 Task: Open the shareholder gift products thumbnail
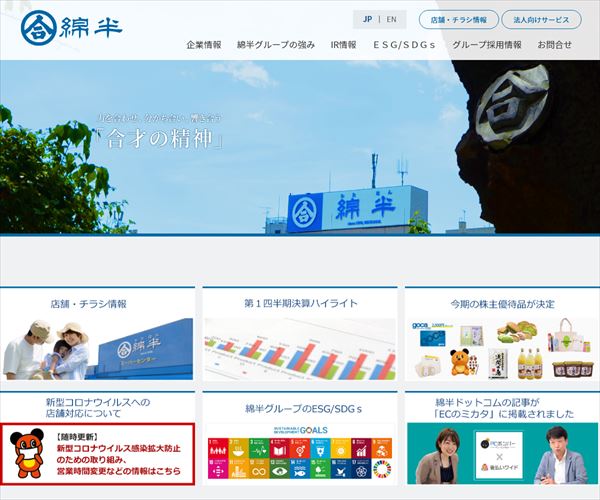tap(502, 349)
